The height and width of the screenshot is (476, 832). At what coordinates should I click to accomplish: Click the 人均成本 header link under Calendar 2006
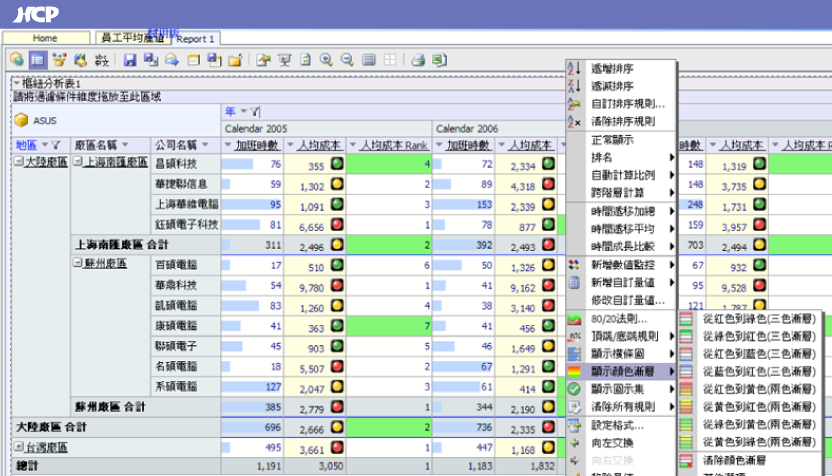coord(531,145)
